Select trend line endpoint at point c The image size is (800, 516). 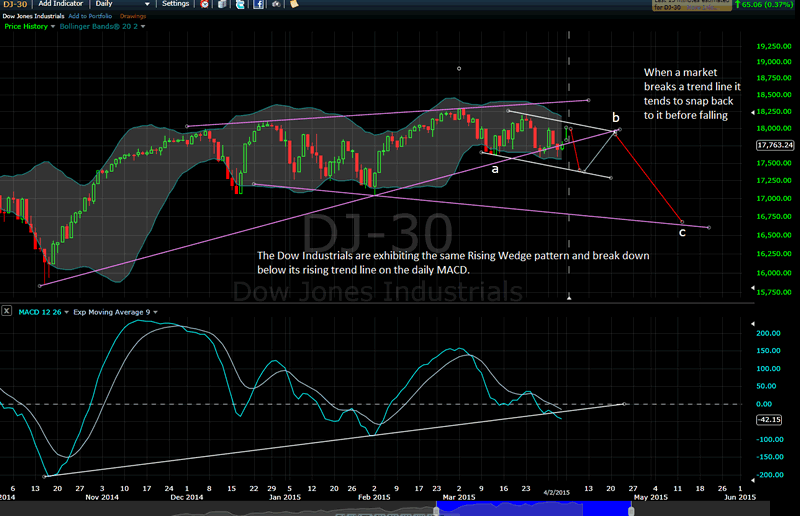[682, 222]
